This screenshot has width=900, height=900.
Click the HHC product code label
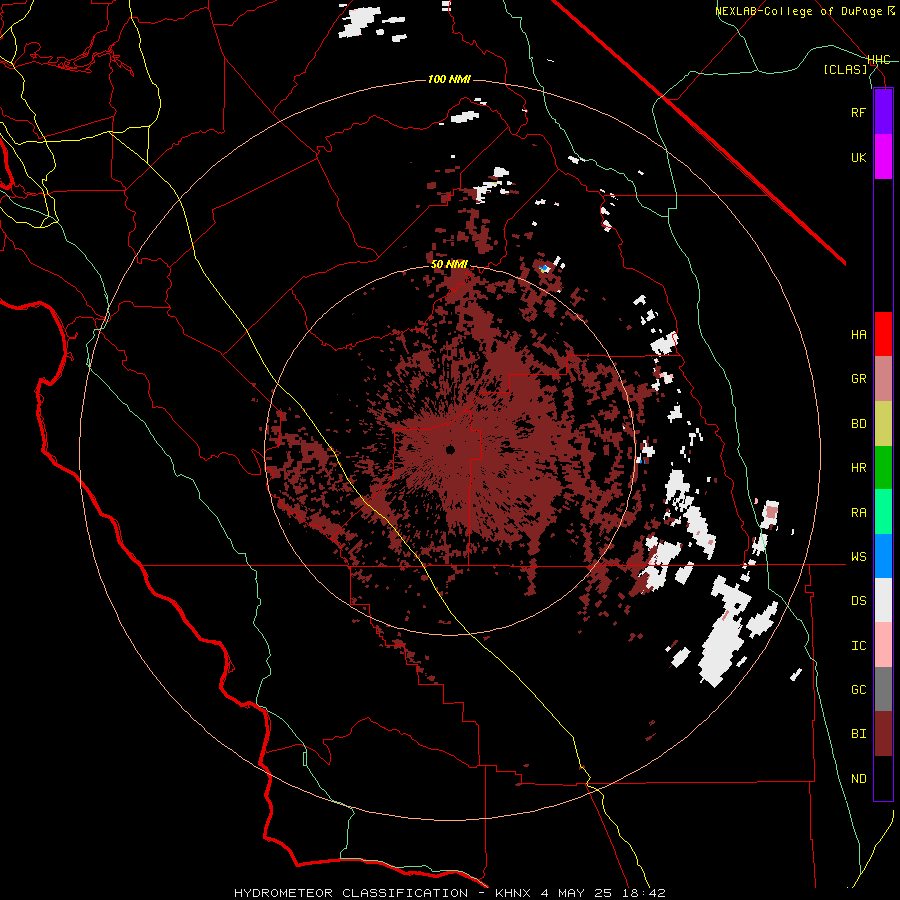coord(879,60)
